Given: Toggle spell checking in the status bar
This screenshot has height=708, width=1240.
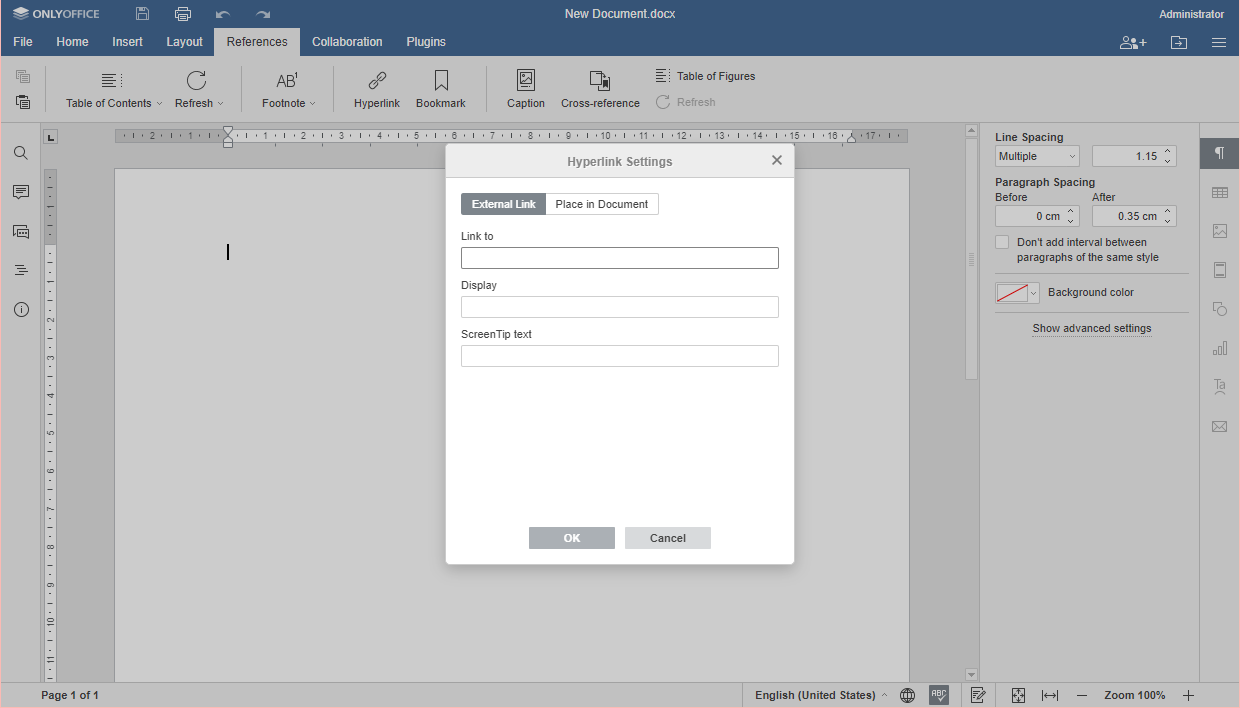Looking at the screenshot, I should pyautogui.click(x=938, y=694).
